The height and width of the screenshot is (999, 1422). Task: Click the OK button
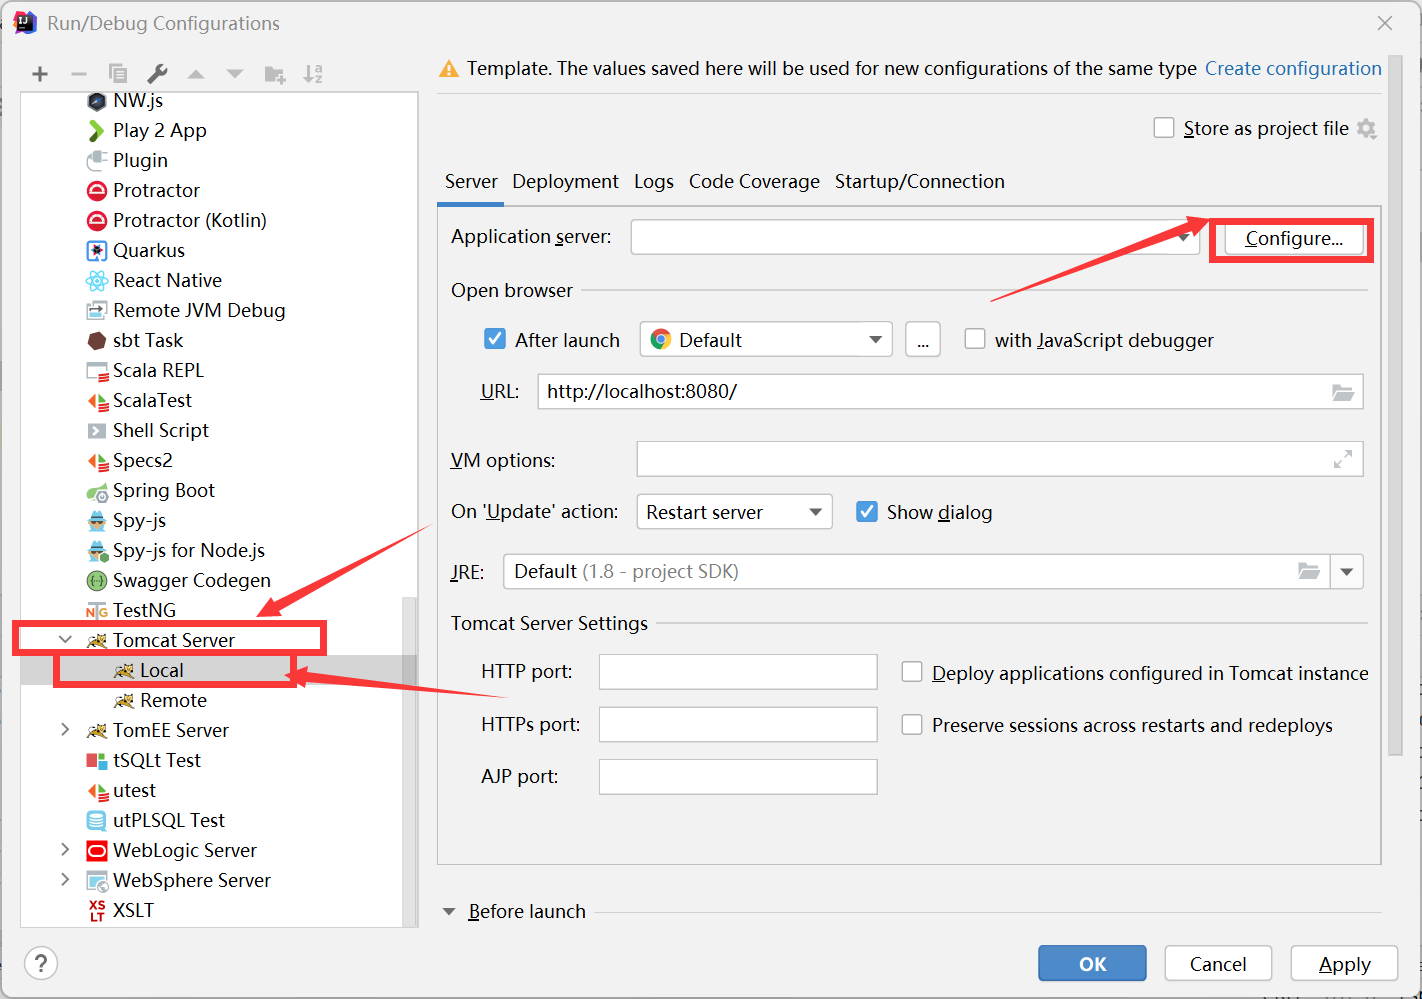click(x=1092, y=964)
